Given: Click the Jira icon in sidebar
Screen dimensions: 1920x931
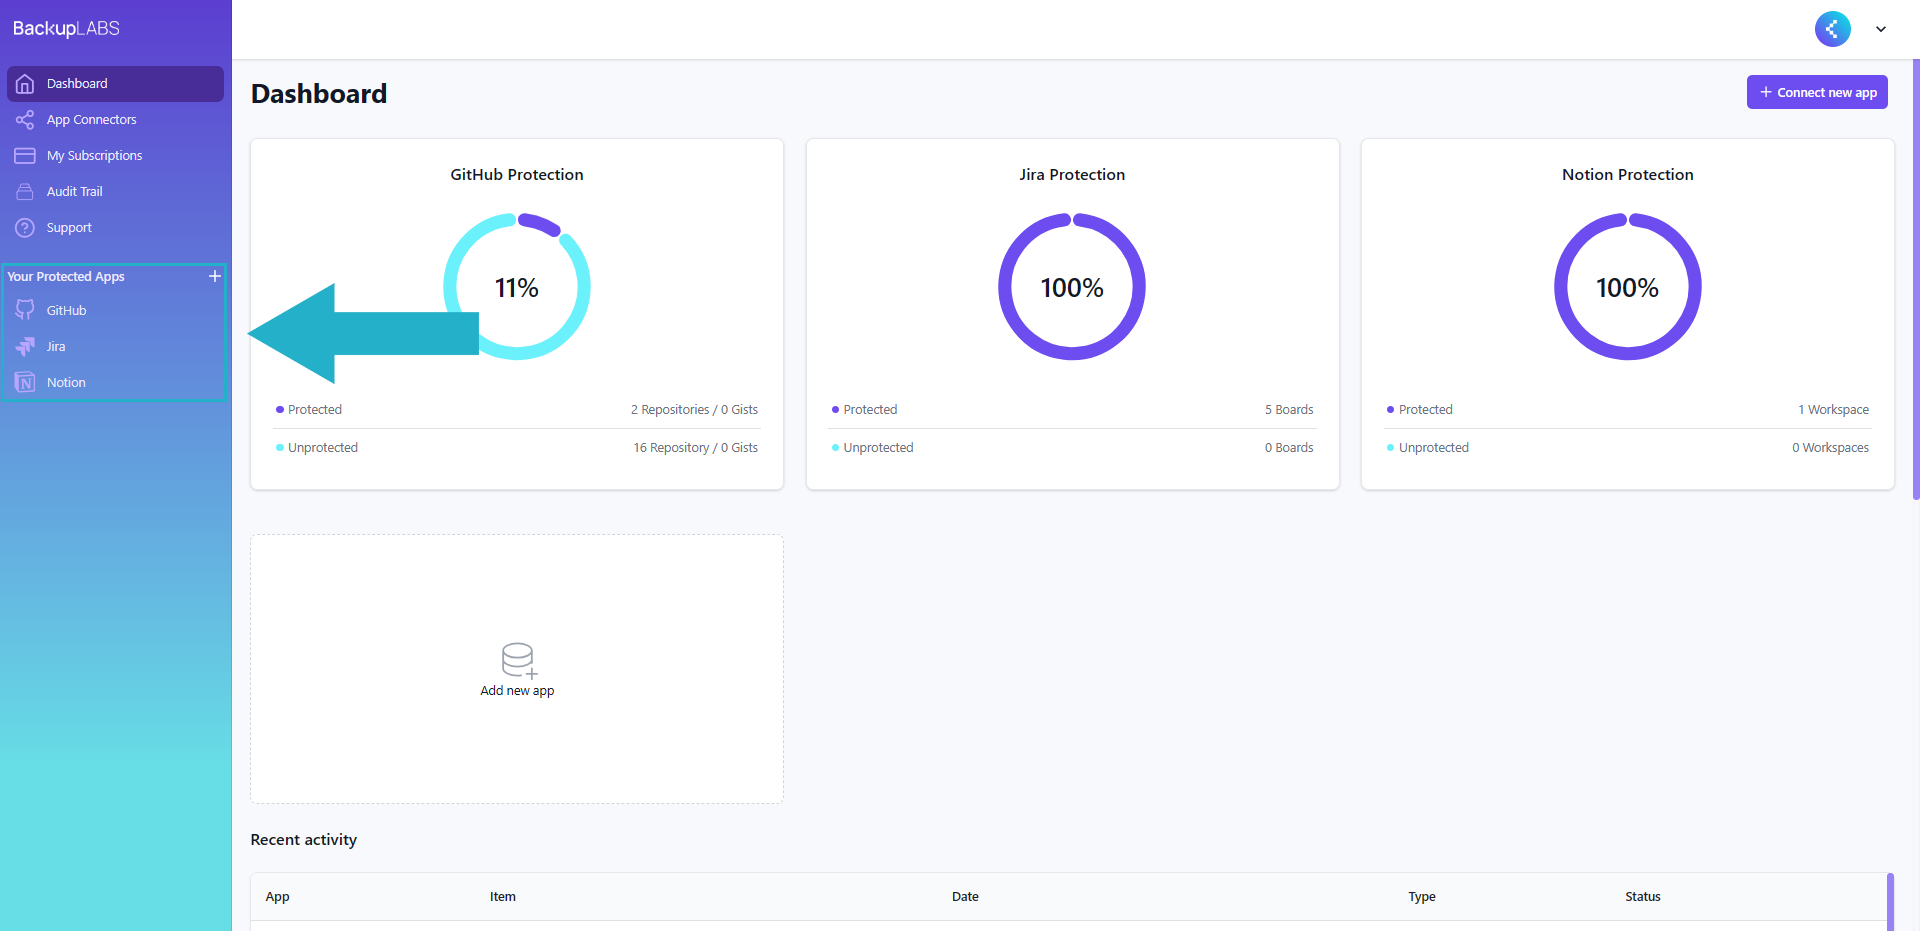Looking at the screenshot, I should (25, 347).
